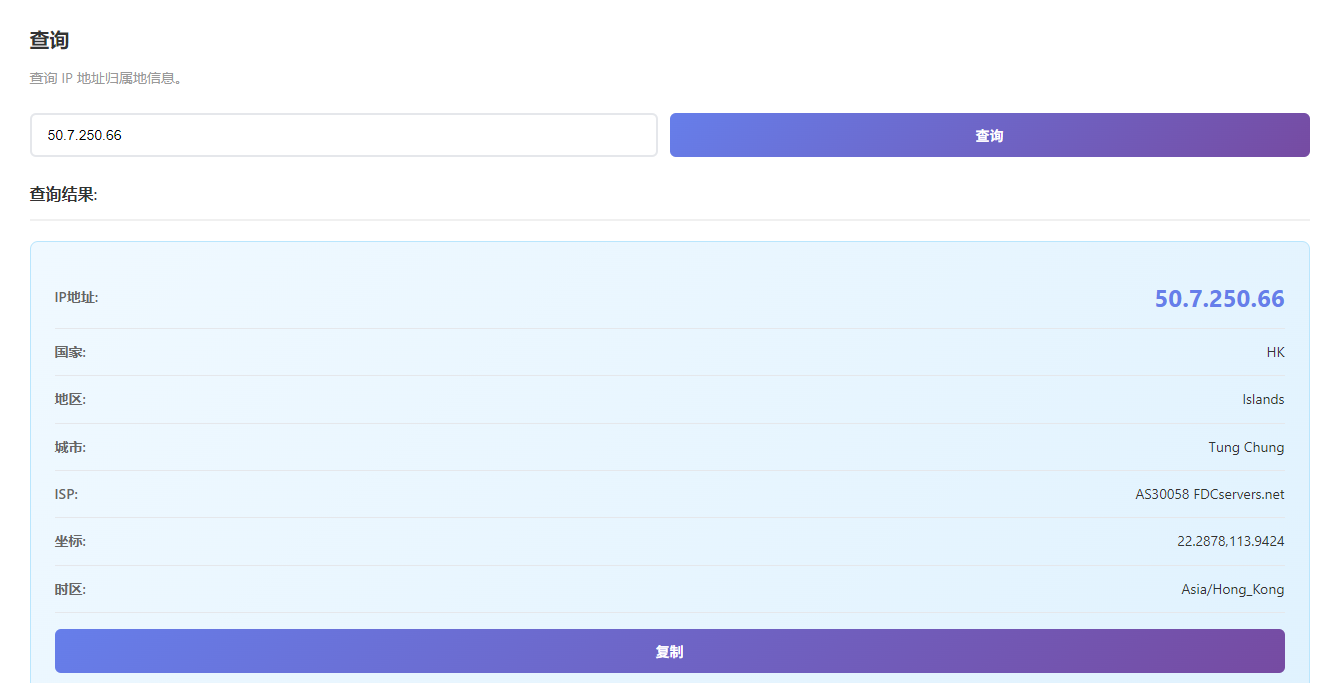Select the AS30058 FDCservers.net ISP text
The height and width of the screenshot is (683, 1329).
(1209, 494)
